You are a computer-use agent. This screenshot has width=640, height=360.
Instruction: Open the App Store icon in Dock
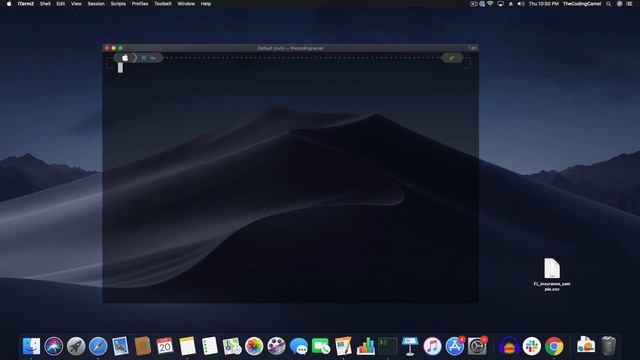[x=454, y=347]
